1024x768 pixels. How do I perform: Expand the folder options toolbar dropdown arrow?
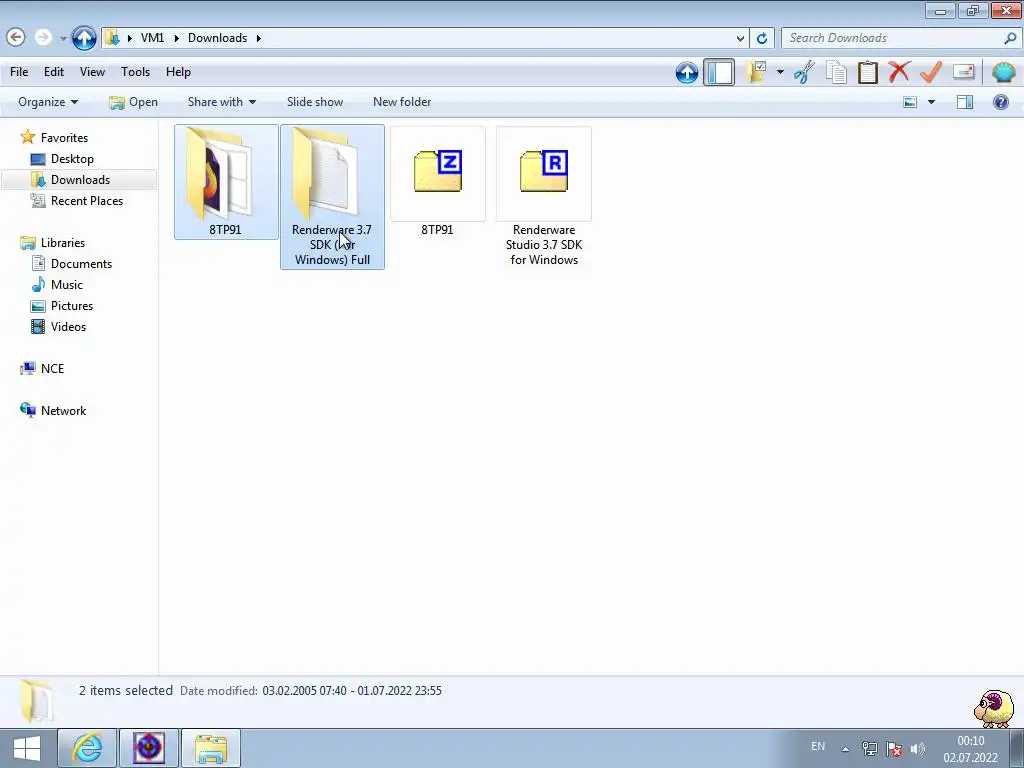pyautogui.click(x=780, y=72)
